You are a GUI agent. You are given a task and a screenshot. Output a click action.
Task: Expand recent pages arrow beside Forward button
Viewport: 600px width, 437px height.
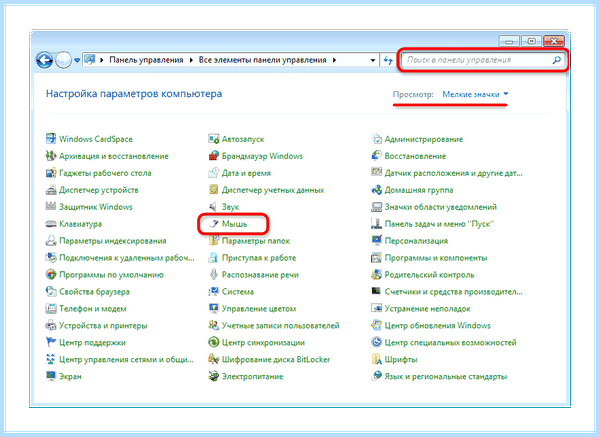[x=77, y=60]
